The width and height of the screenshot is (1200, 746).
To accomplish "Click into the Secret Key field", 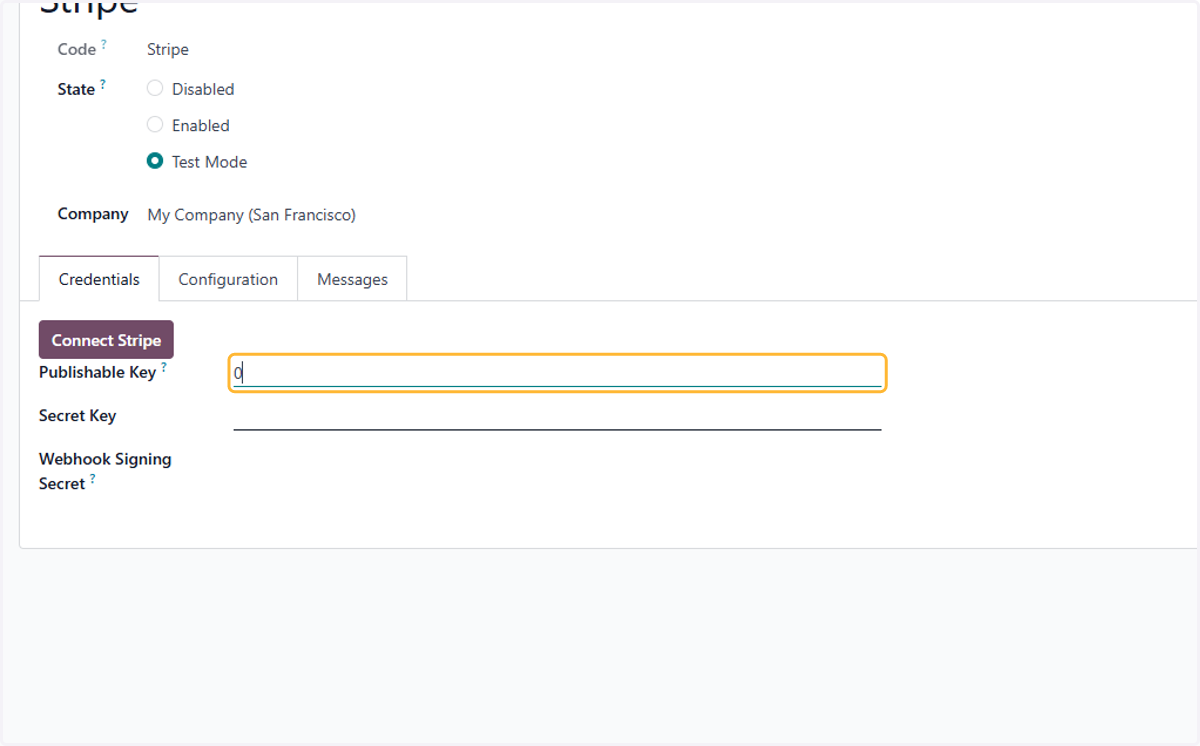I will pos(557,416).
